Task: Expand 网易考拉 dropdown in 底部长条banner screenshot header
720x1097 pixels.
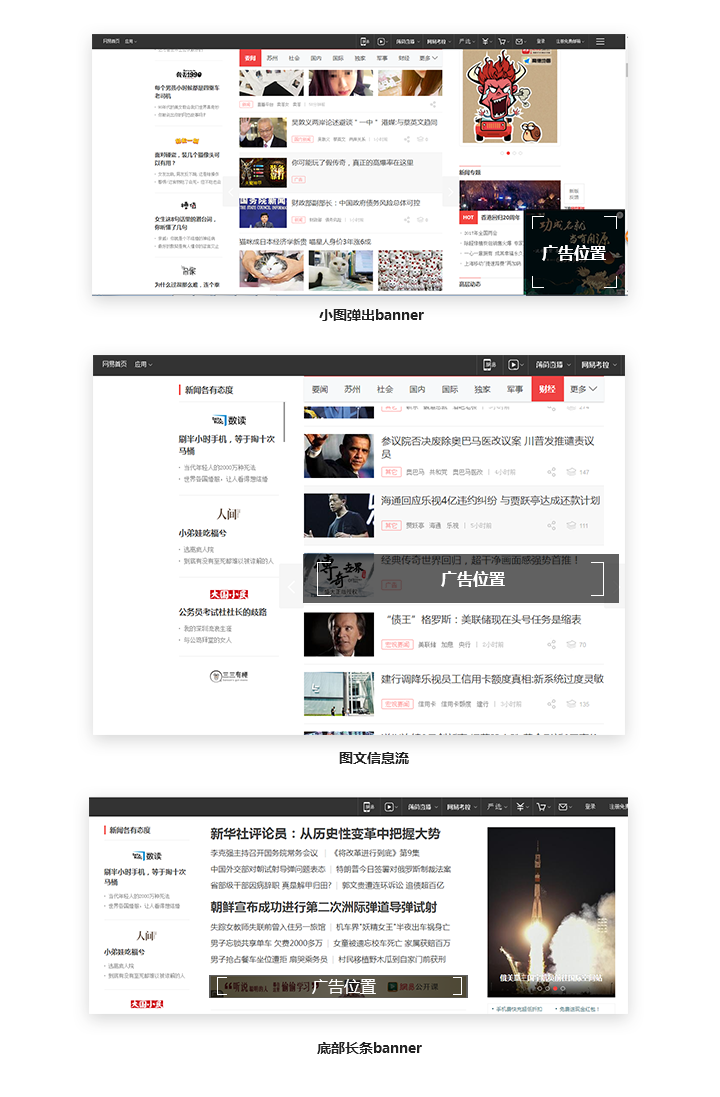Action: (461, 807)
